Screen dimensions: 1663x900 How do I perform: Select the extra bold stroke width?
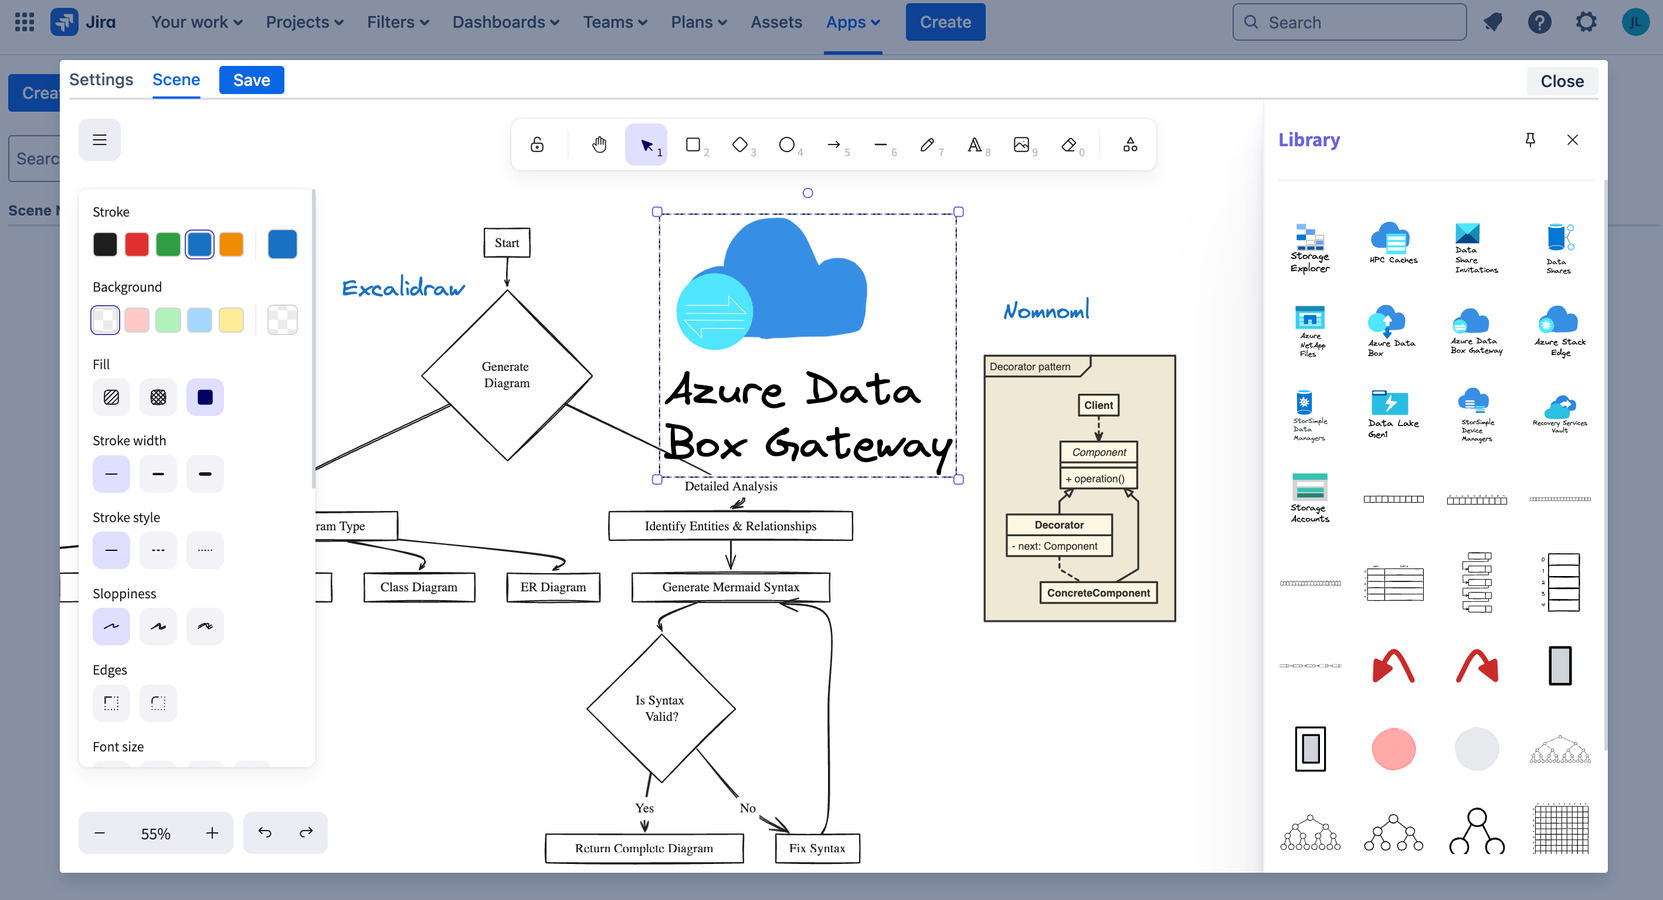click(205, 474)
